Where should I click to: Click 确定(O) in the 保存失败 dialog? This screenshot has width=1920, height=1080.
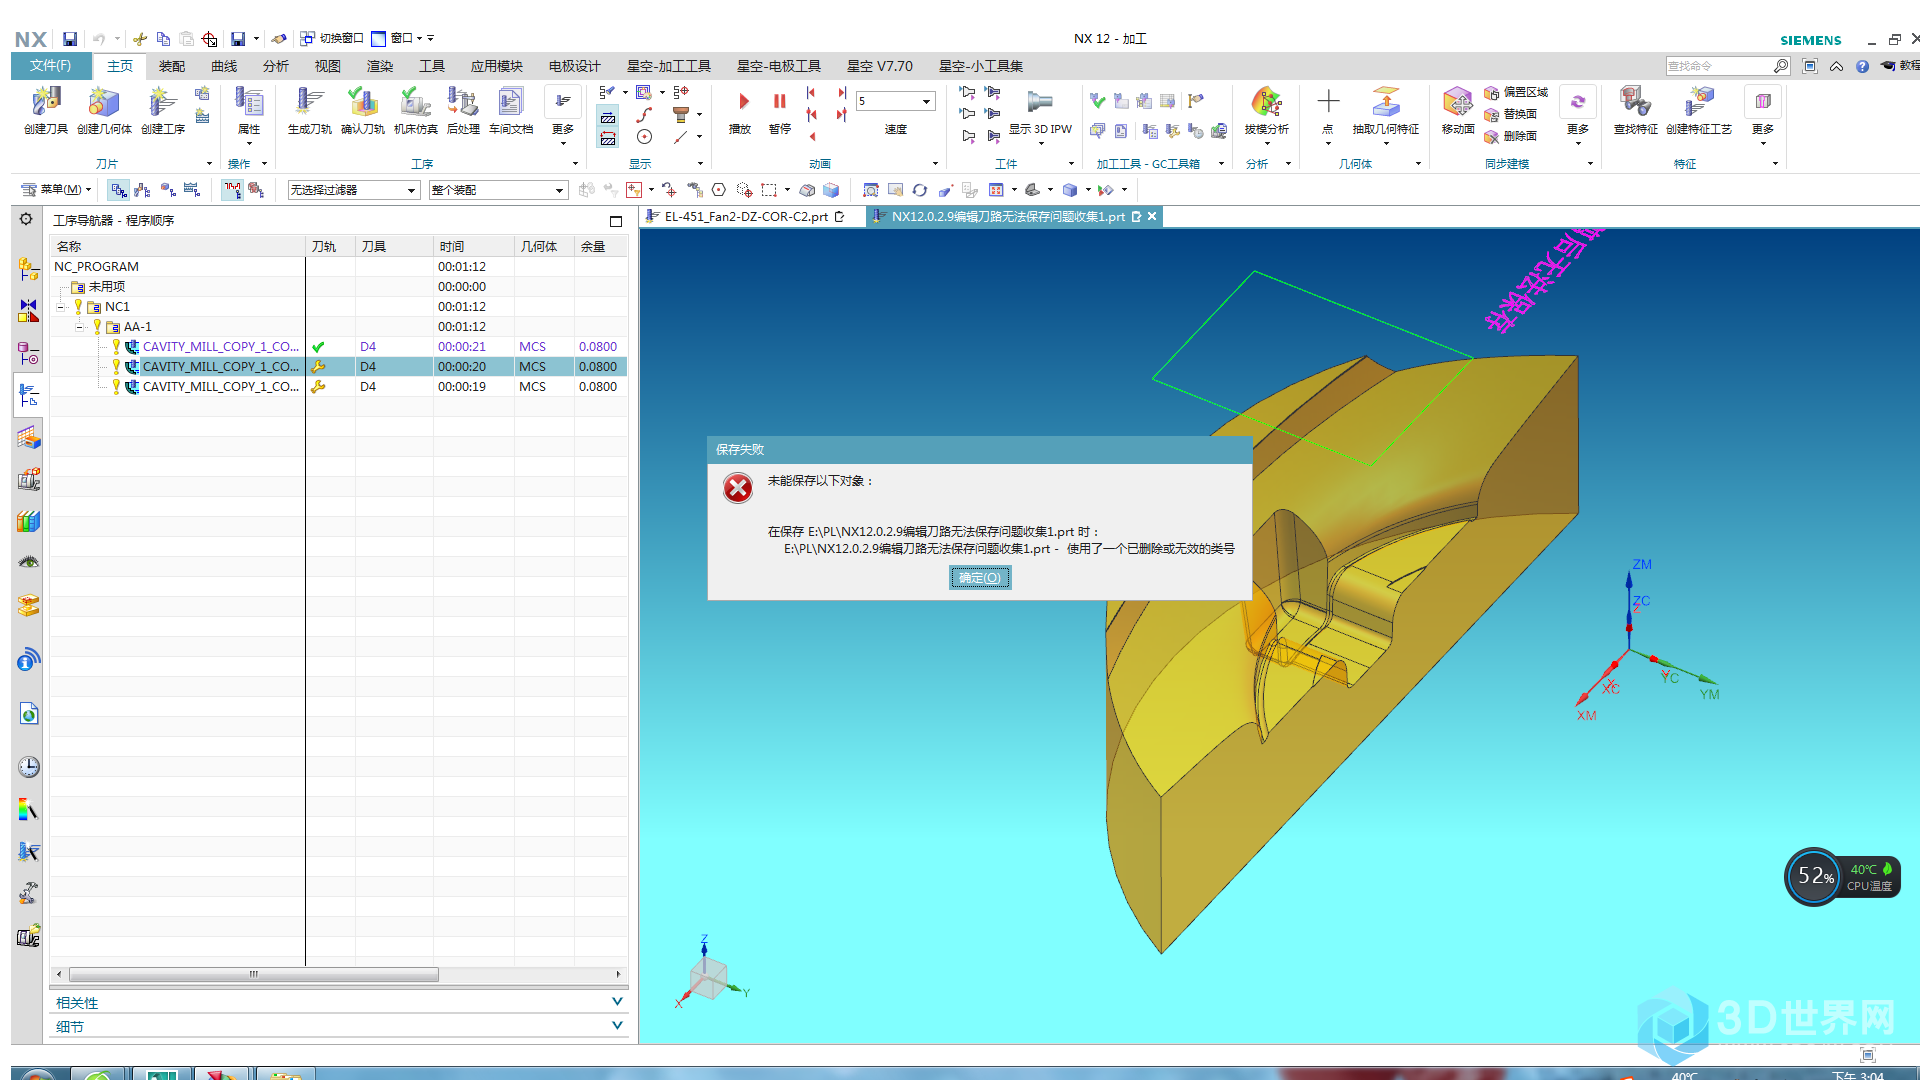980,578
